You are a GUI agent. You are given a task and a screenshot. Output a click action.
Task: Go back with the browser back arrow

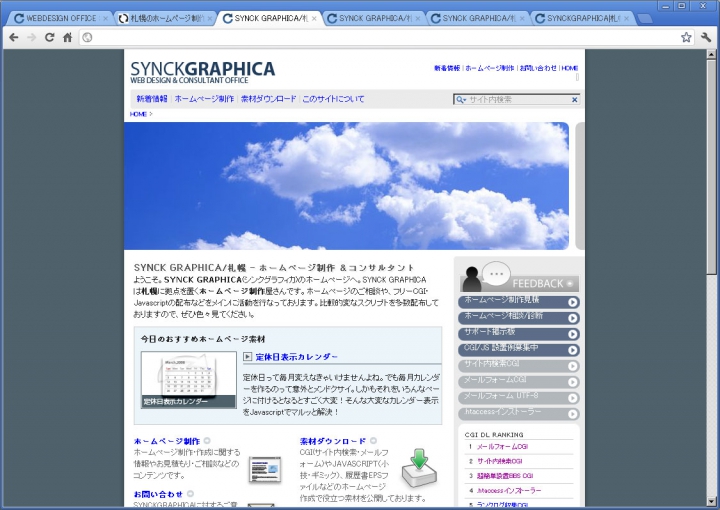click(14, 37)
